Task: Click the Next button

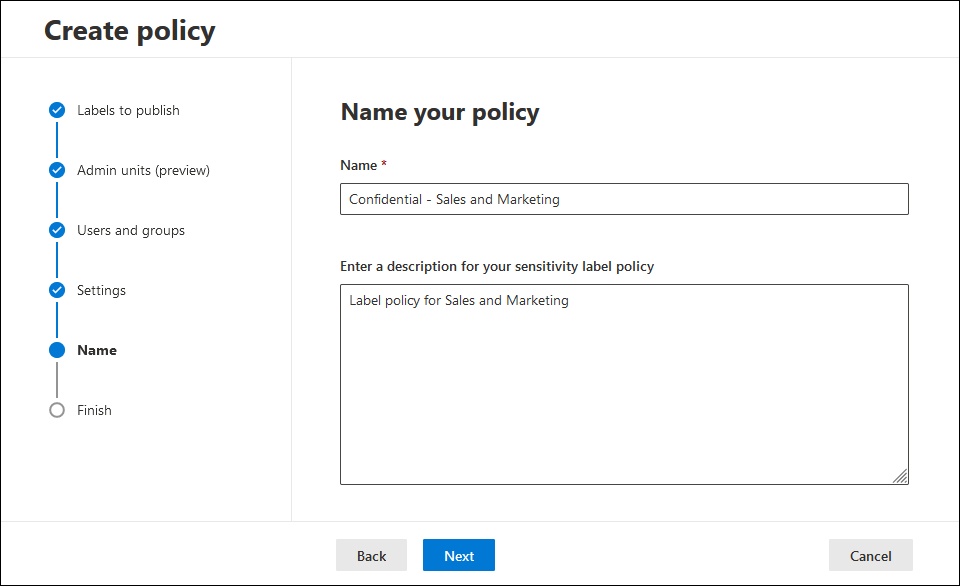Action: click(459, 555)
